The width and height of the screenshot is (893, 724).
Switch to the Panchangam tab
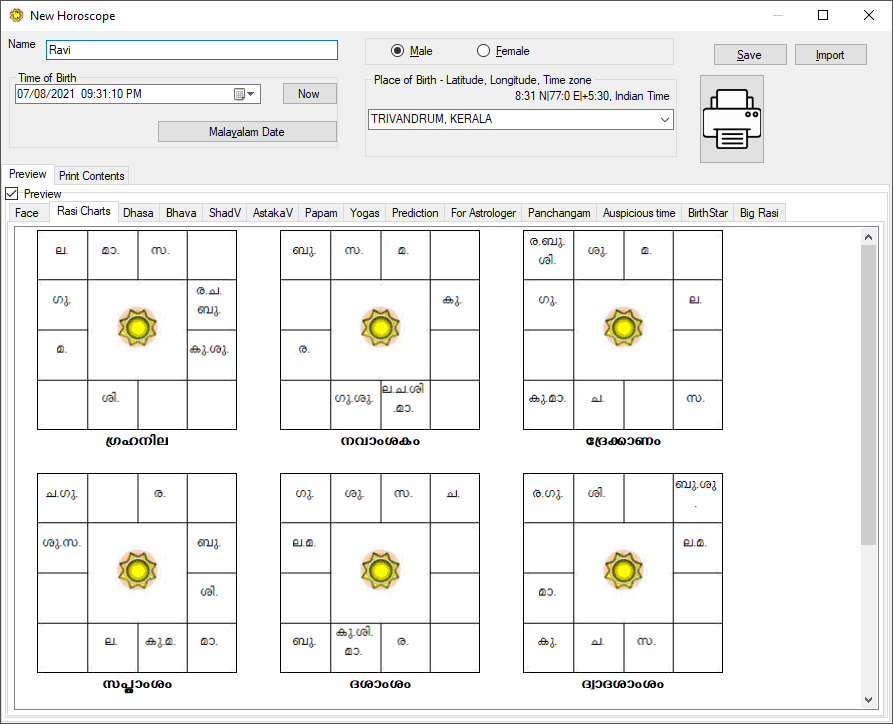559,213
